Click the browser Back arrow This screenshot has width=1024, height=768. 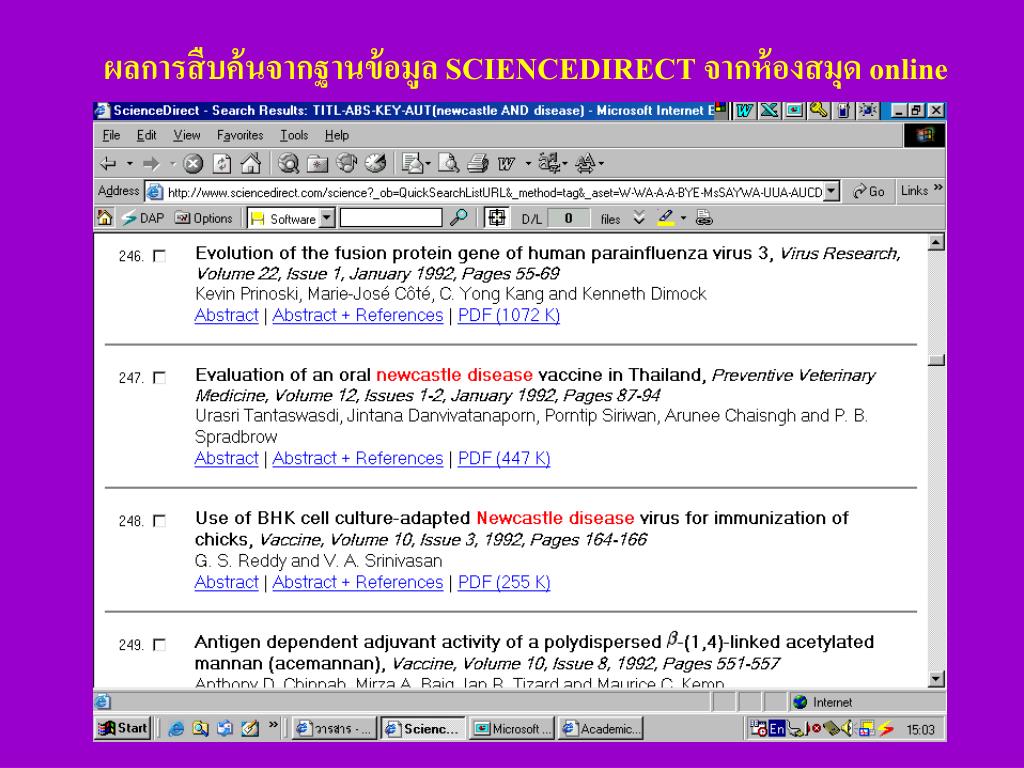pyautogui.click(x=108, y=164)
